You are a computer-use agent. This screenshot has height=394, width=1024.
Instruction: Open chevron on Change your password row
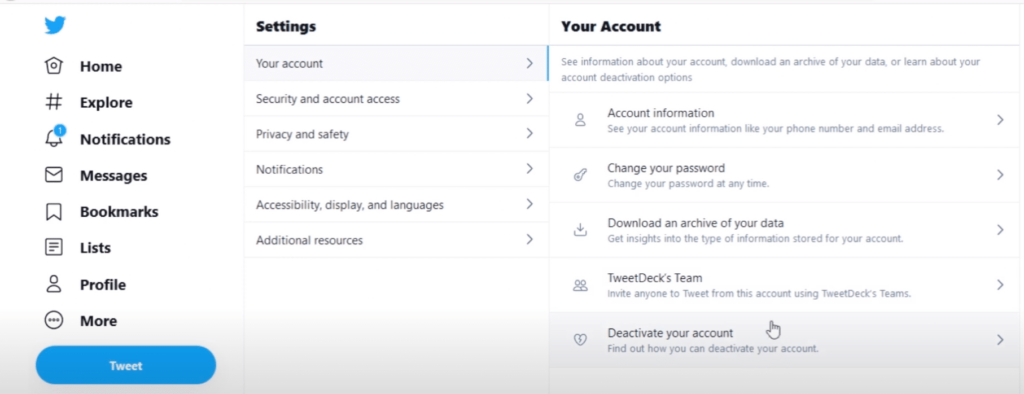pyautogui.click(x=1000, y=174)
